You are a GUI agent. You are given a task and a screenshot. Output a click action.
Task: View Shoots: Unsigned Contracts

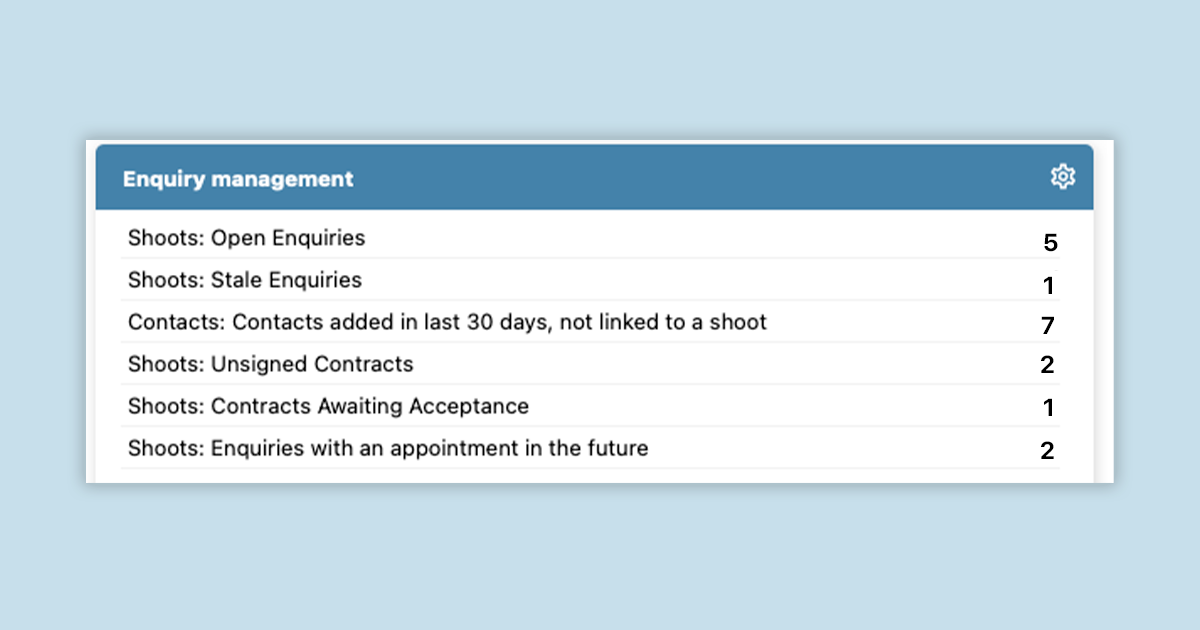[x=270, y=364]
